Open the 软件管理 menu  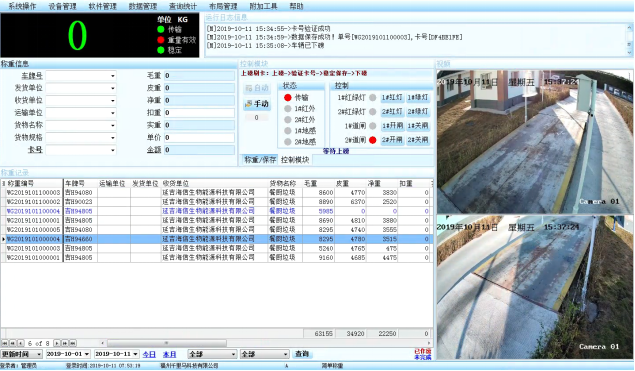coord(102,6)
